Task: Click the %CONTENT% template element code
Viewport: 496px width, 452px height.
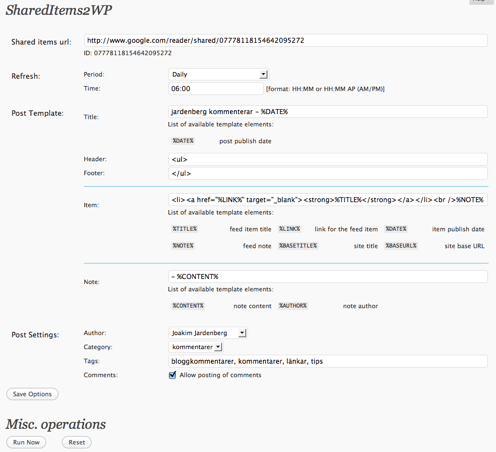Action: click(188, 306)
